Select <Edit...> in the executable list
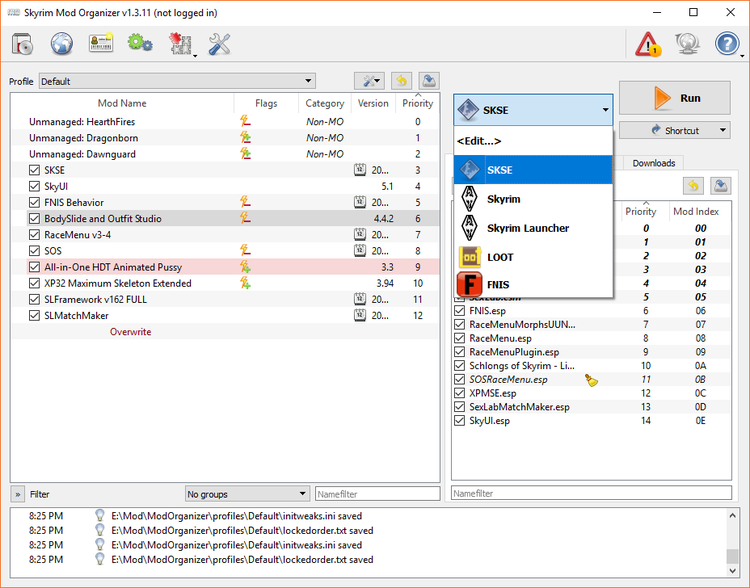This screenshot has width=750, height=588. coord(533,141)
